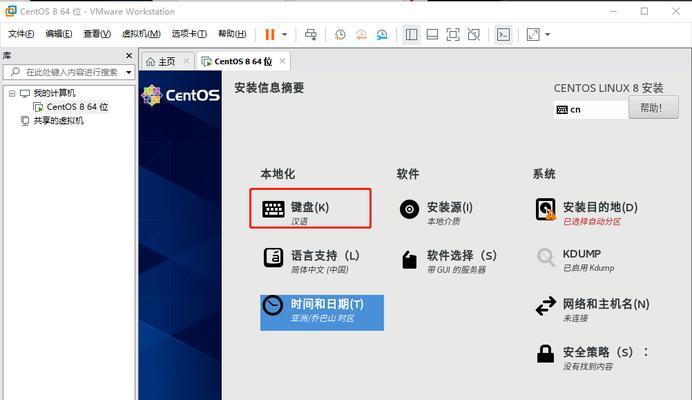Click the 帮助! button in the installer
Screen dimensions: 692x400
tap(653, 108)
